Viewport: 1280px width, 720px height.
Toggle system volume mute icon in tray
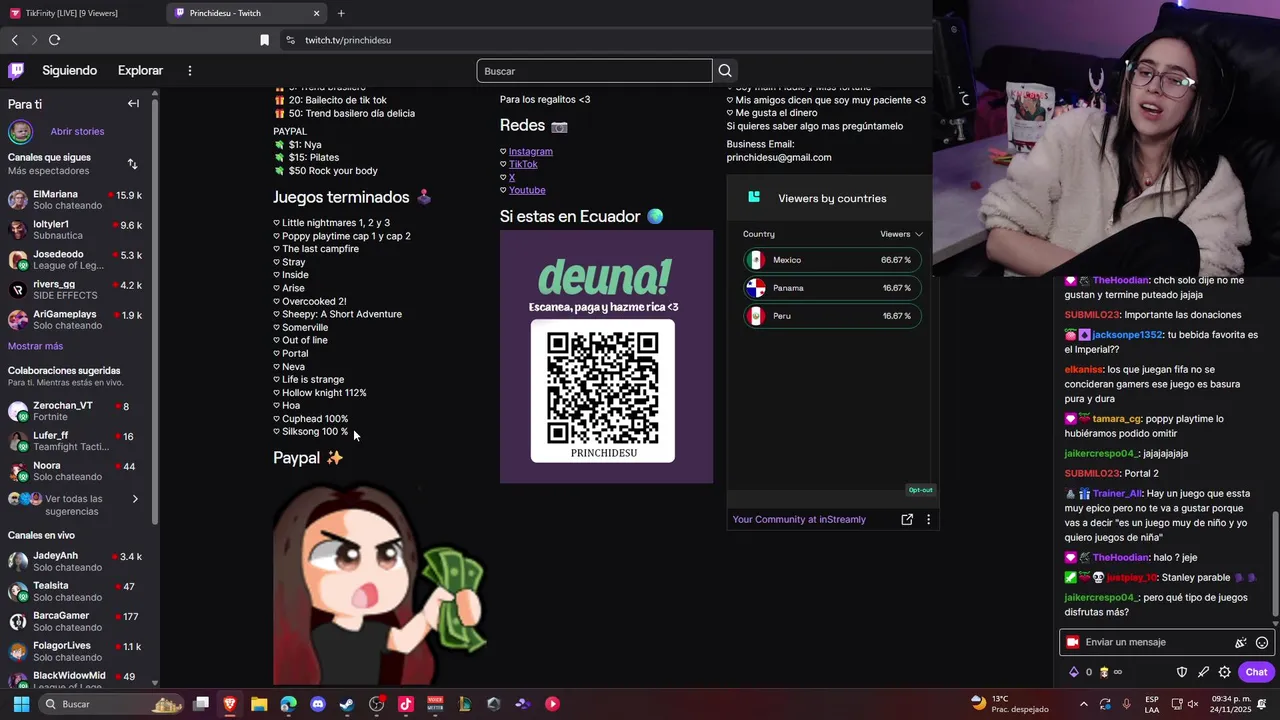coord(1192,704)
